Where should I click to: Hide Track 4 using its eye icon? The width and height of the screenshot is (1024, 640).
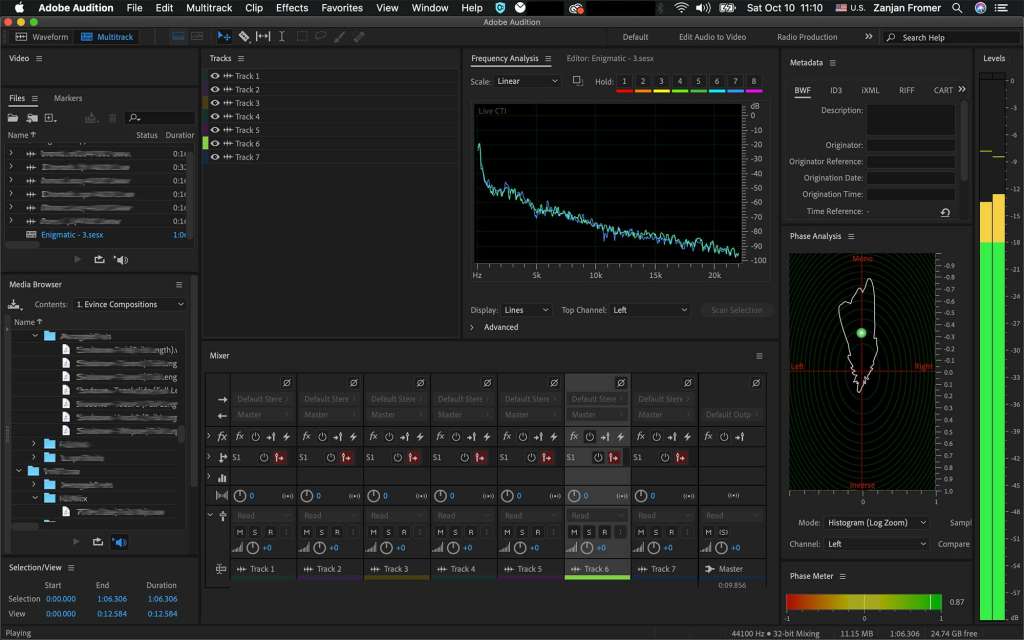[x=215, y=116]
